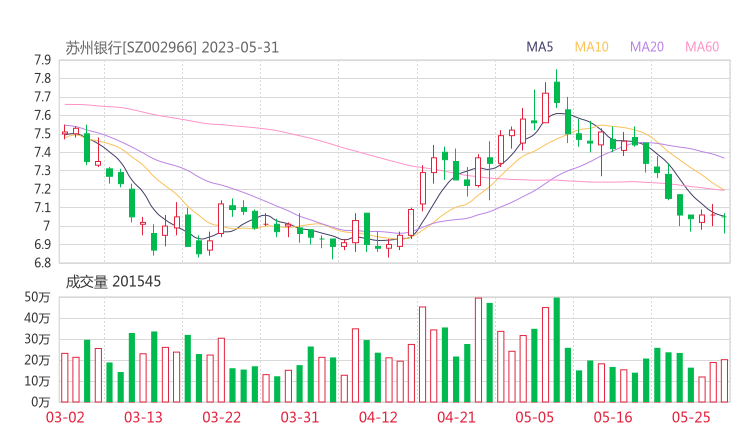This screenshot has height=440, width=740.
Task: Click the 7.5 price axis label
Action: (42, 134)
